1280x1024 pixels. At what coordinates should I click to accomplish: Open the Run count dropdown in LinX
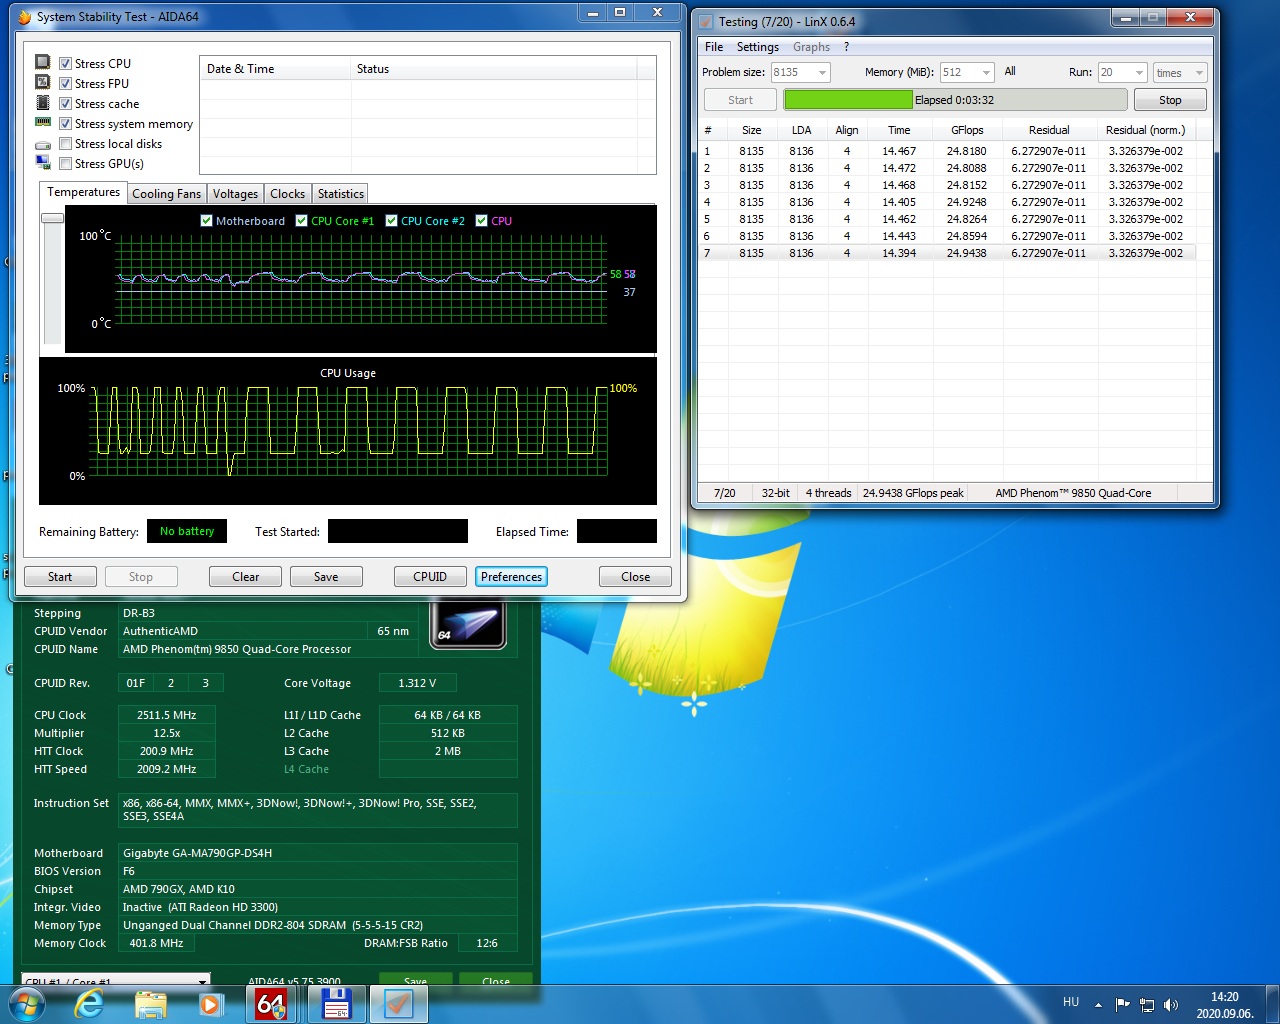(1139, 72)
